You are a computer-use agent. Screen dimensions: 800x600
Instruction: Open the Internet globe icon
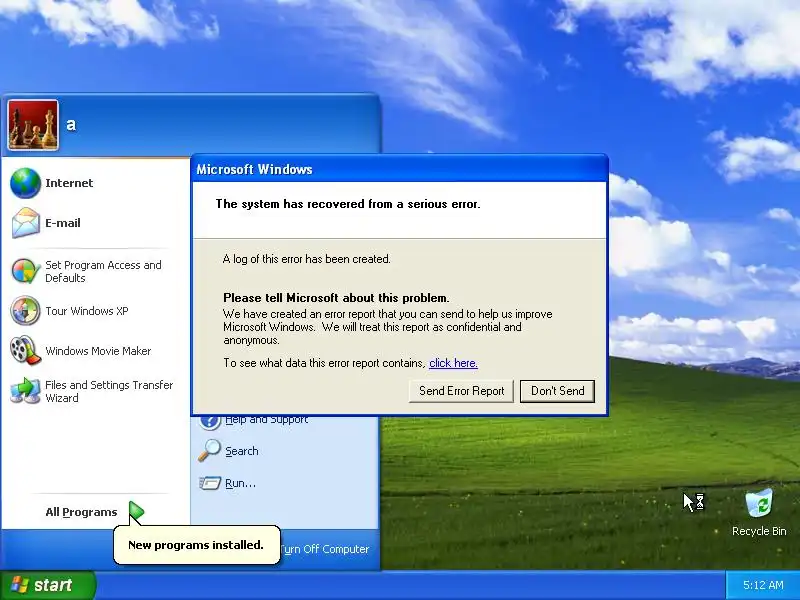26,183
